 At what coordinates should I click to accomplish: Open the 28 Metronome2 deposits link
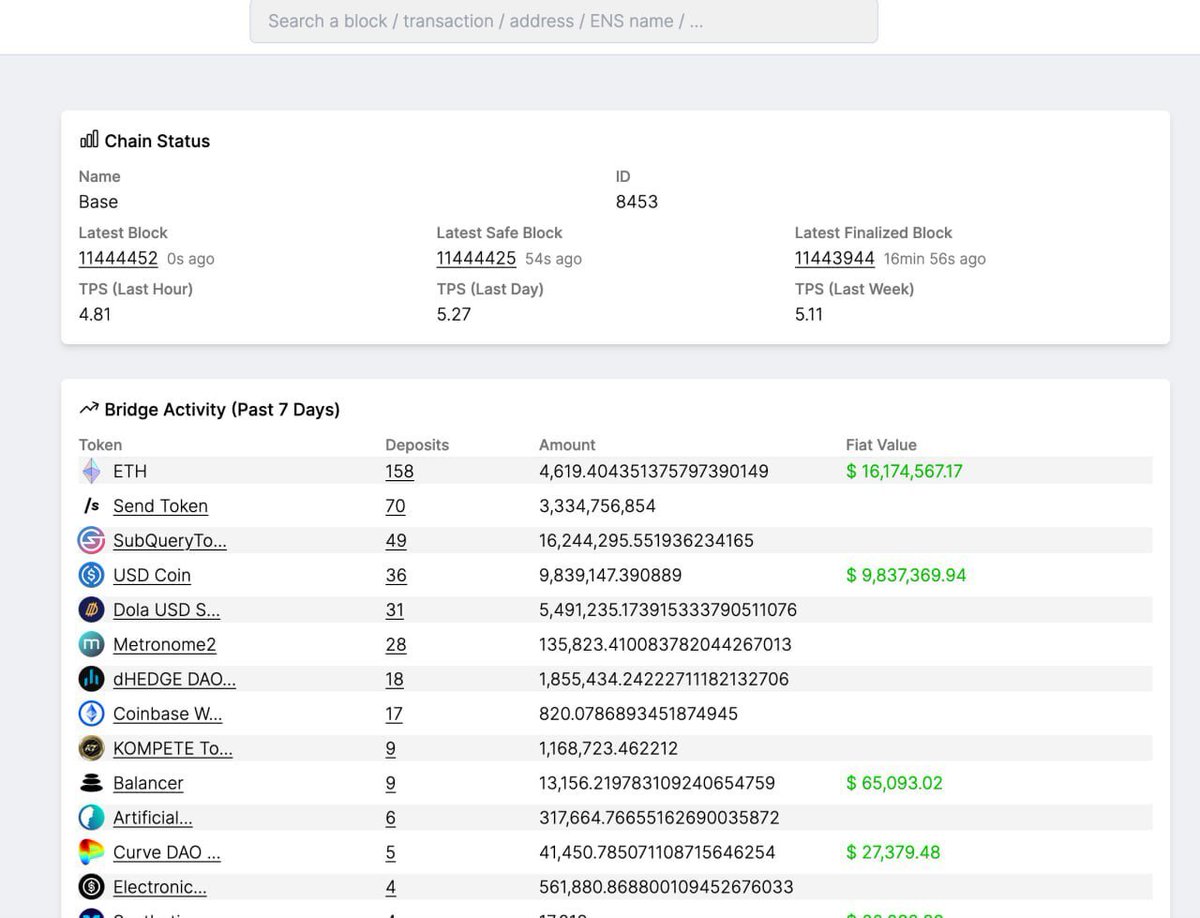point(396,645)
